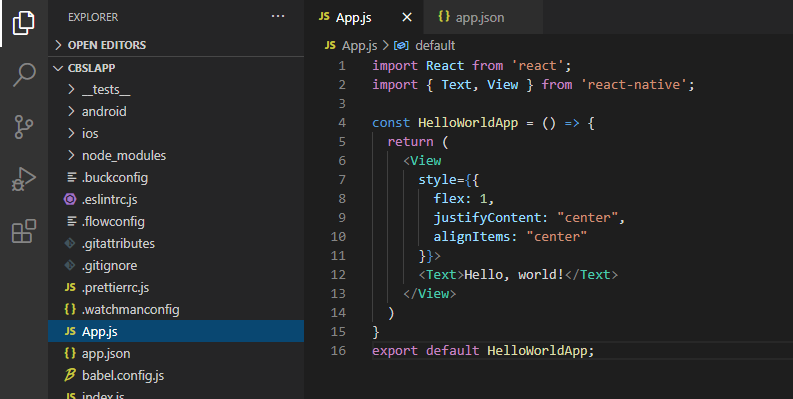
Task: Click the .eslintrc.js file icon
Action: point(70,199)
